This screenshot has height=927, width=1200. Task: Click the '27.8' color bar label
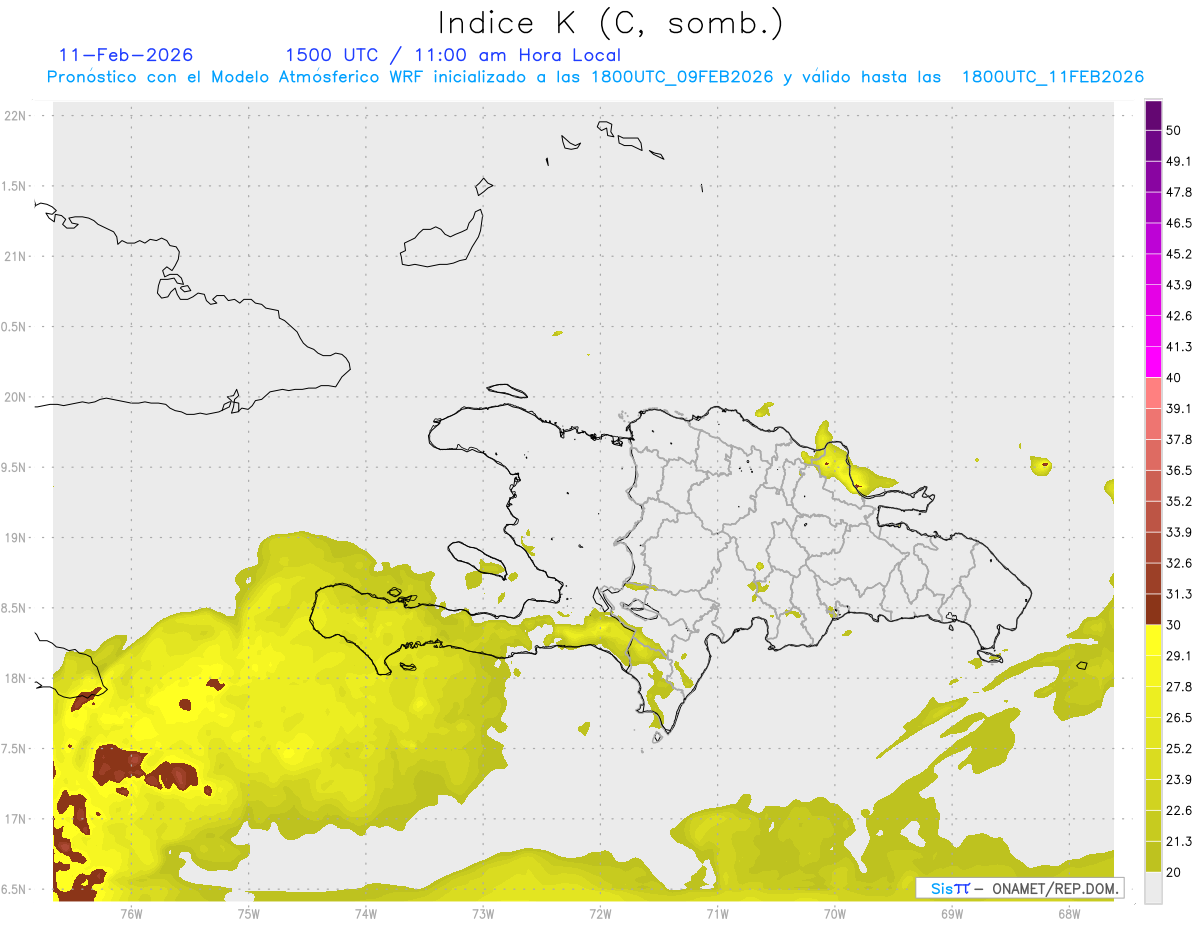click(x=1180, y=687)
